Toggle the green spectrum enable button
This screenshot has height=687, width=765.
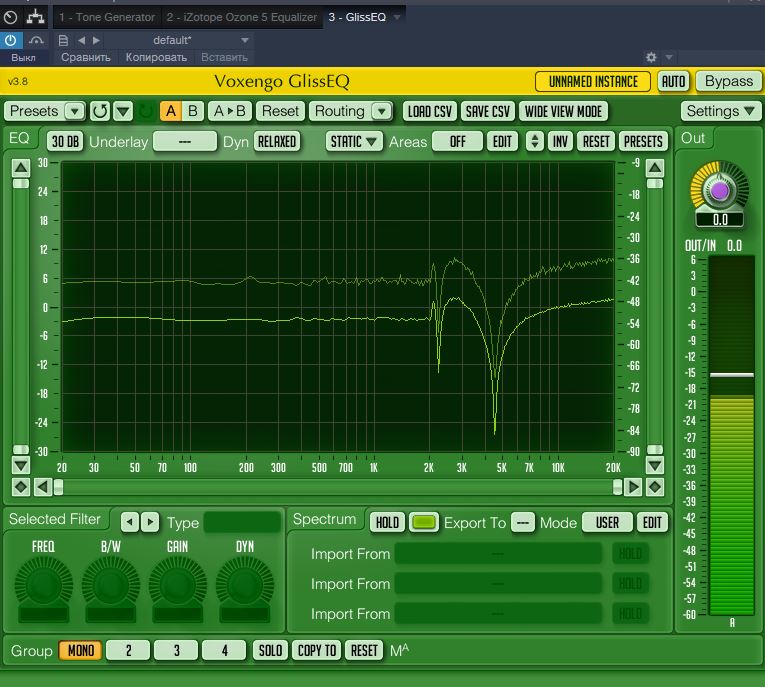pos(423,523)
